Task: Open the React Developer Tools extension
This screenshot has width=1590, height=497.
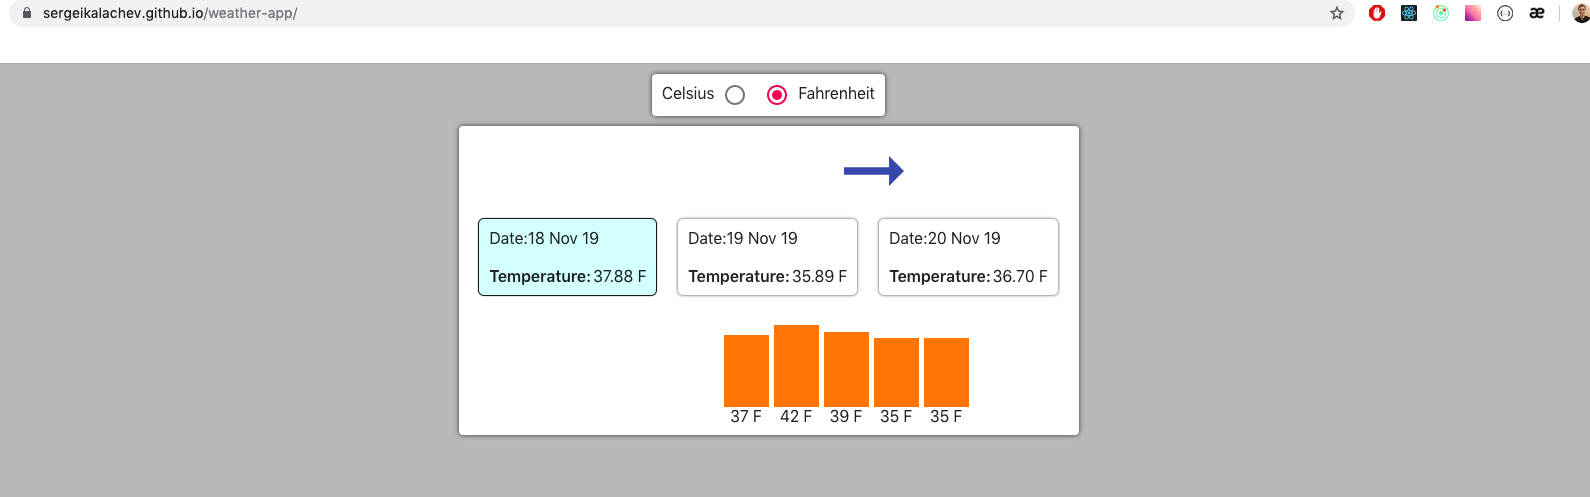Action: click(x=1409, y=13)
